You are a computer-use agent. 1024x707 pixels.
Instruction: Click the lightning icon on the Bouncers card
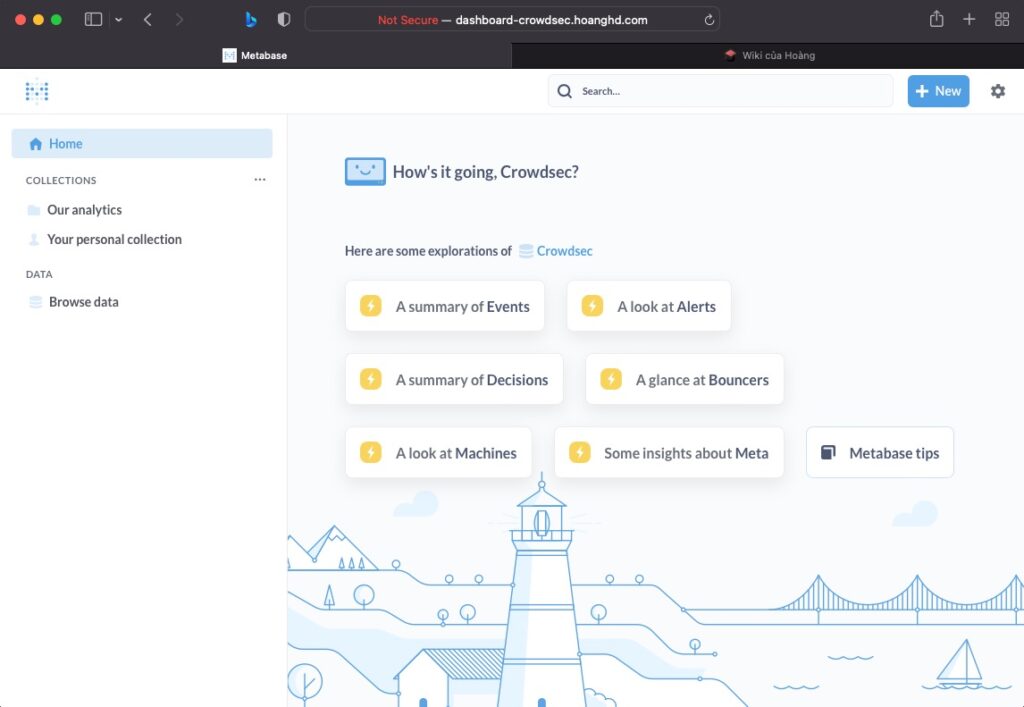(x=611, y=379)
